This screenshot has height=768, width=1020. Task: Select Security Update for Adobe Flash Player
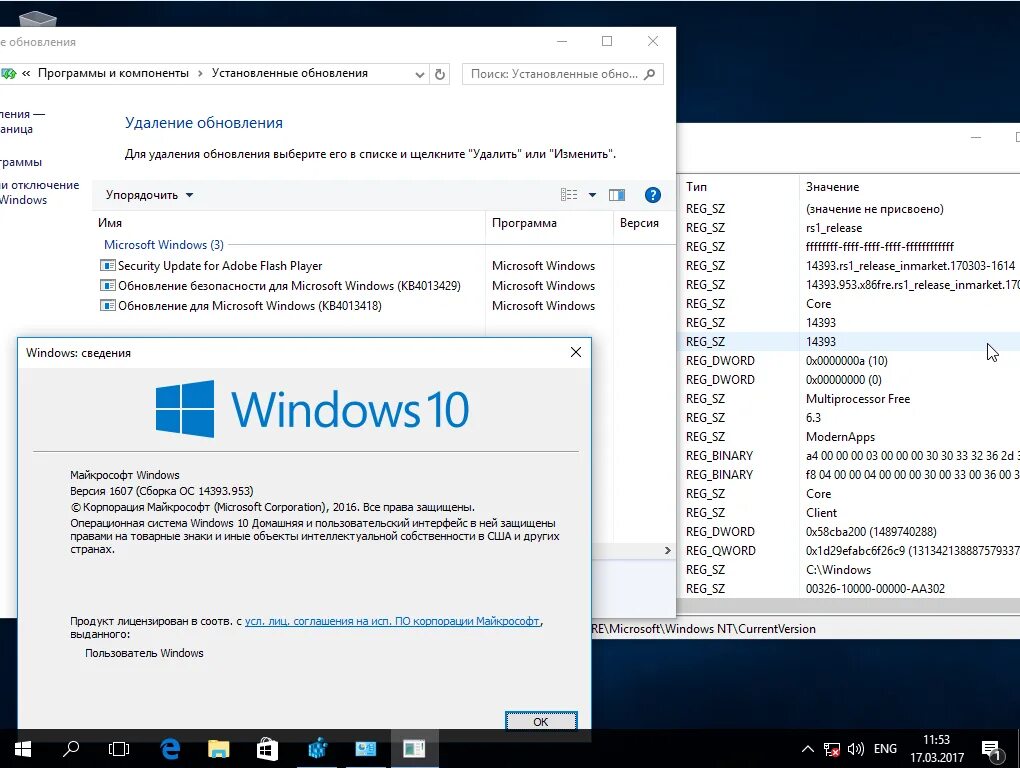tap(220, 265)
